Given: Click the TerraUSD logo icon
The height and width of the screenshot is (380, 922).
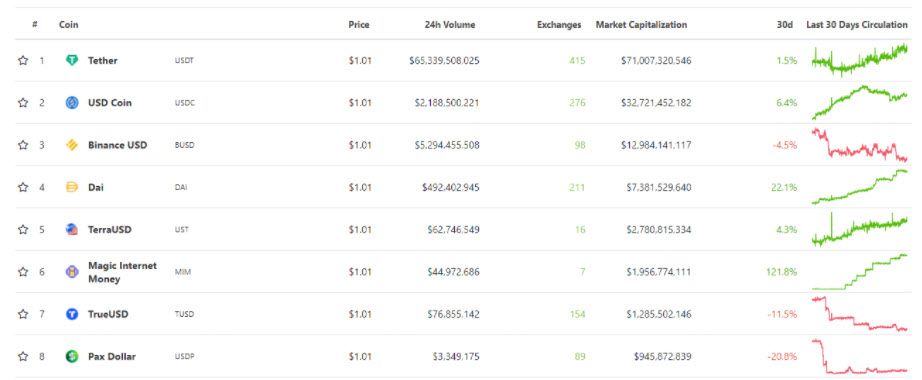Looking at the screenshot, I should point(72,229).
